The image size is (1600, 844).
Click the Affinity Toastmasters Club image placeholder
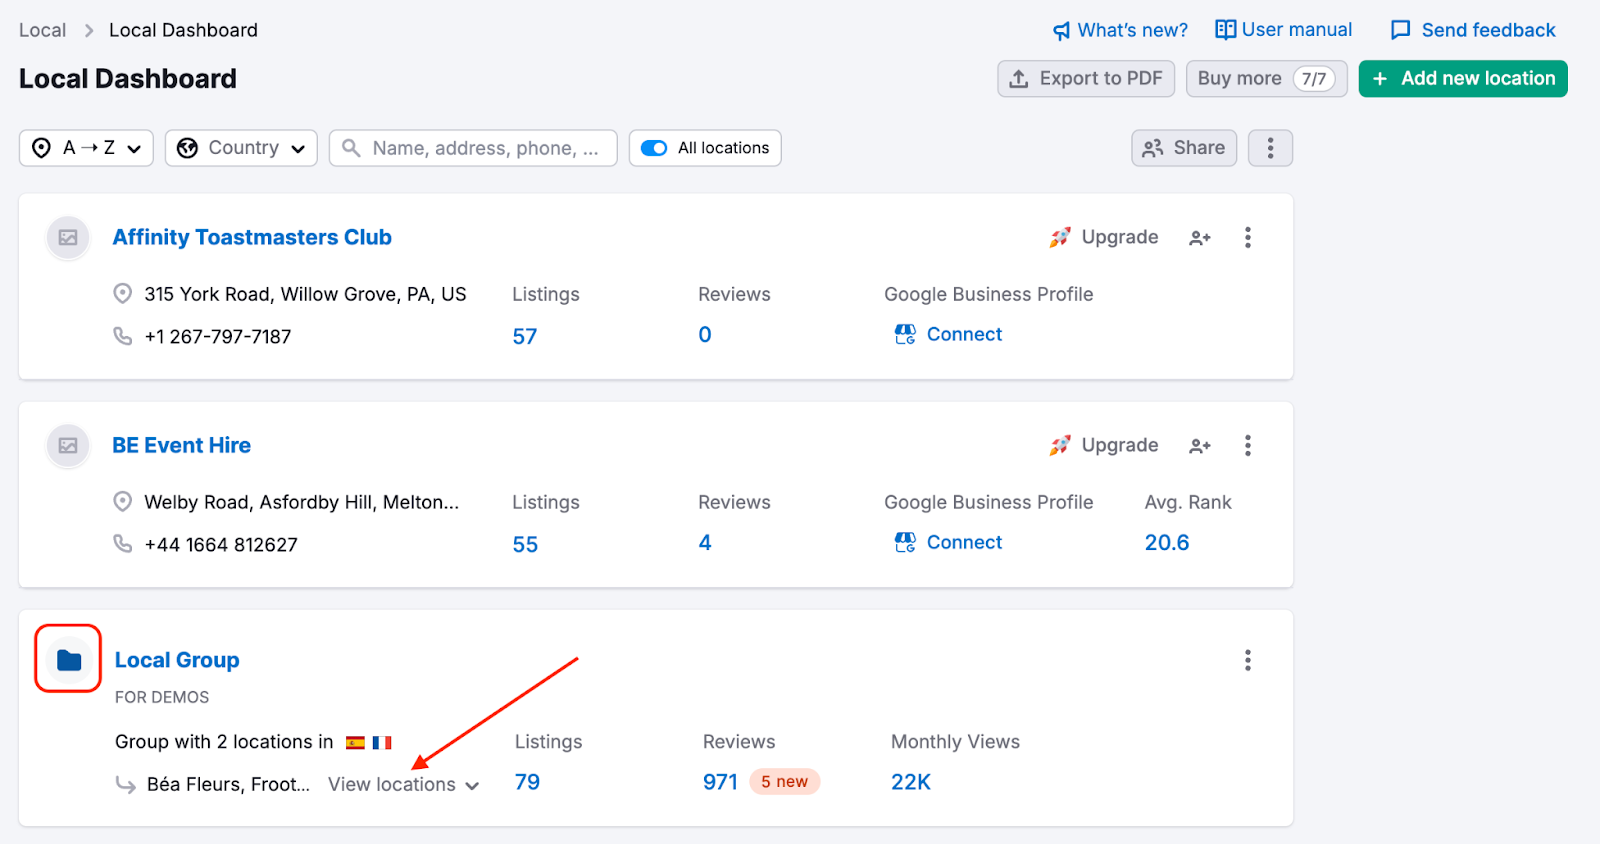click(68, 238)
